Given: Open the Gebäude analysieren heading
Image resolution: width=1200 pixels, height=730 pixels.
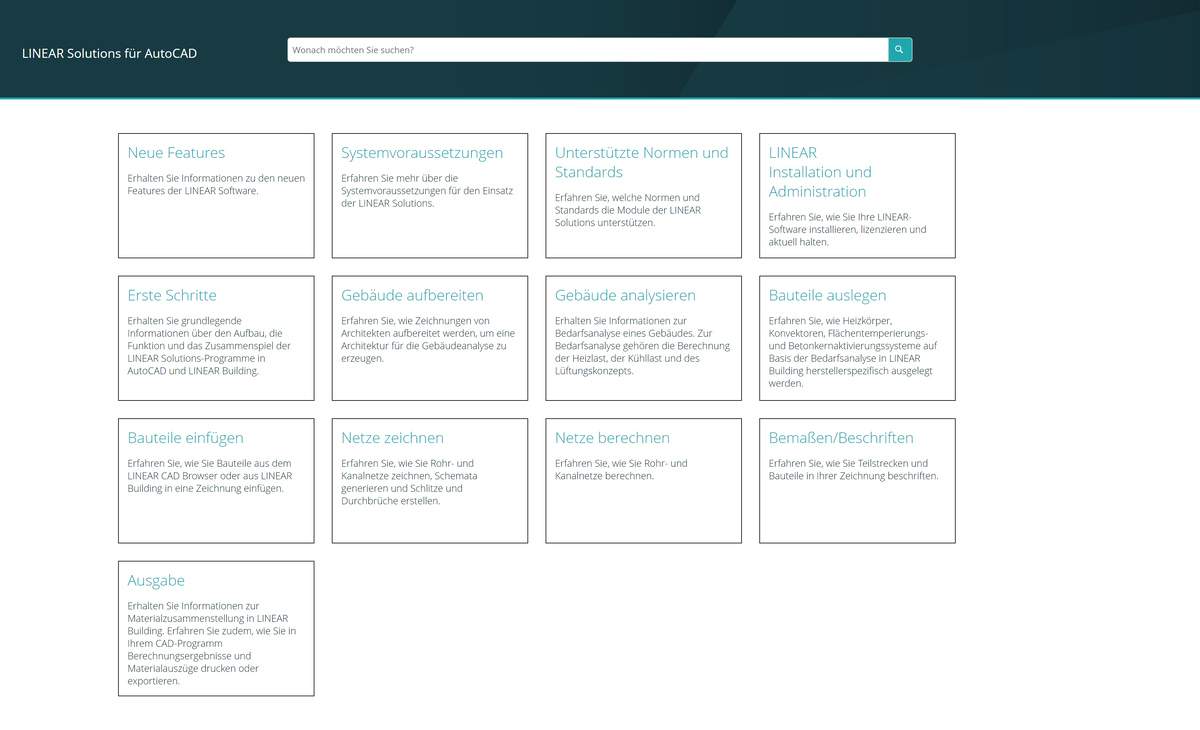Looking at the screenshot, I should 625,295.
